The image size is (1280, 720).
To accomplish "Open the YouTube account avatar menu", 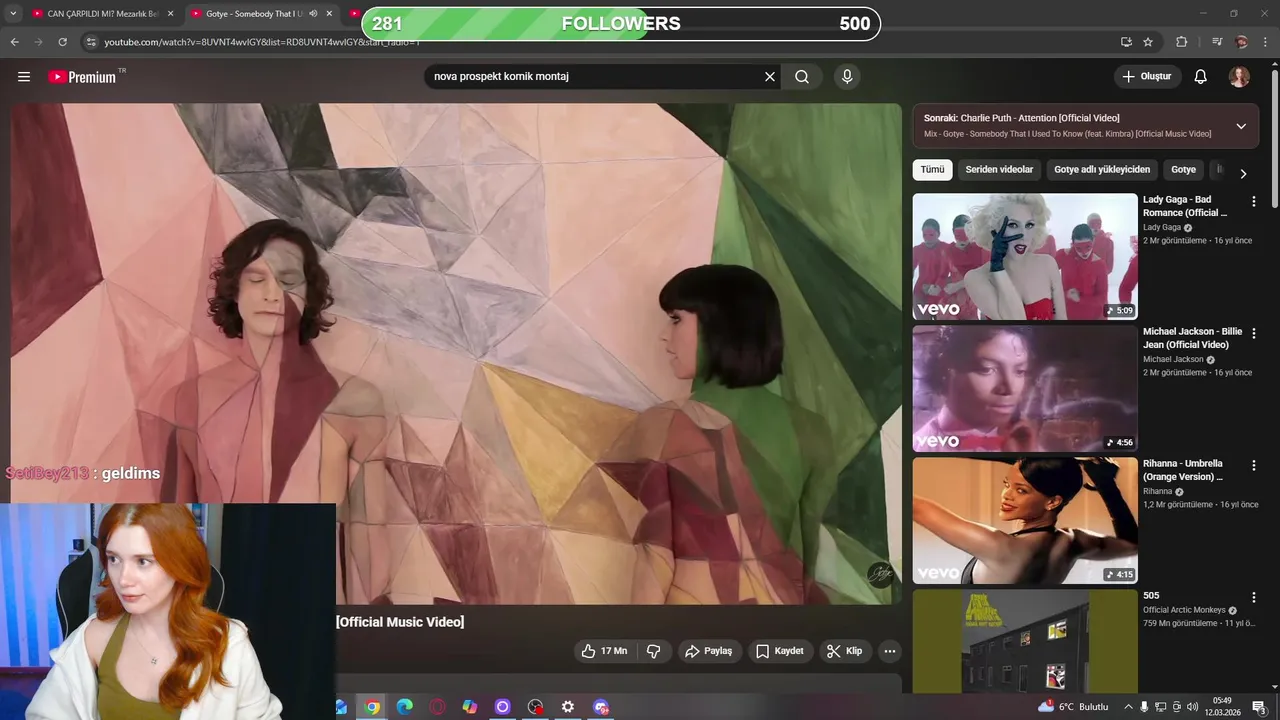I will point(1239,77).
